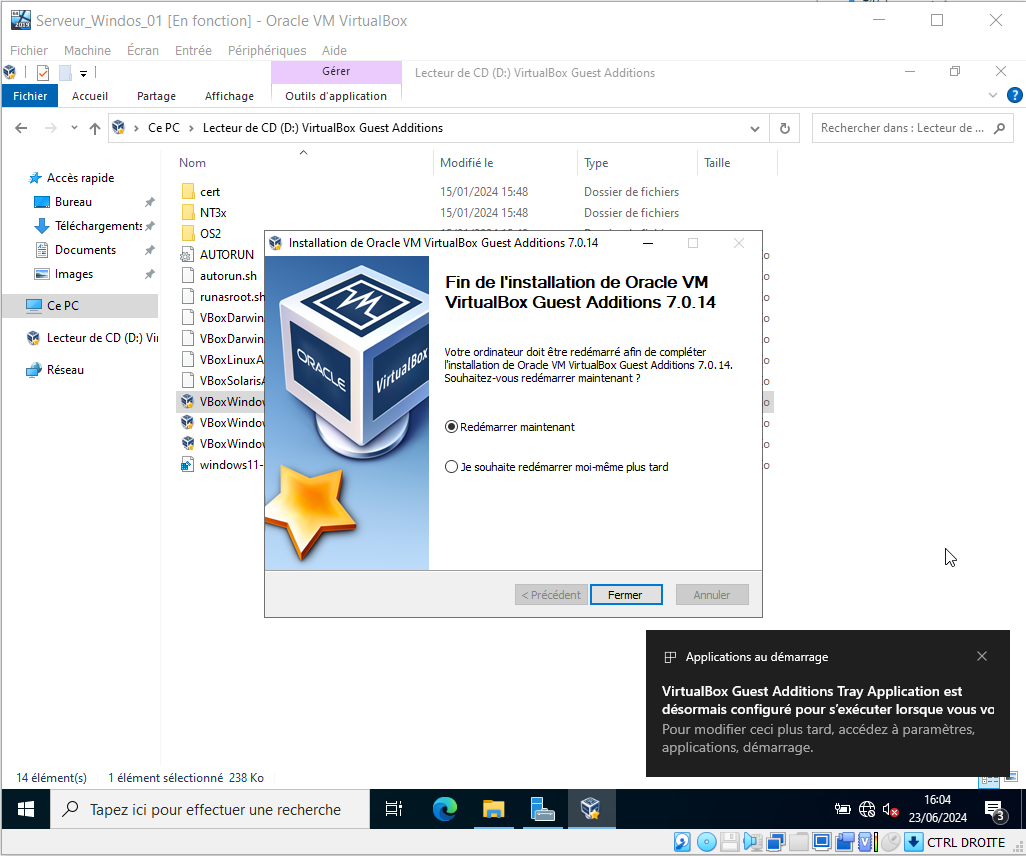1026x856 pixels.
Task: Click the Task View taskbar icon
Action: point(394,809)
